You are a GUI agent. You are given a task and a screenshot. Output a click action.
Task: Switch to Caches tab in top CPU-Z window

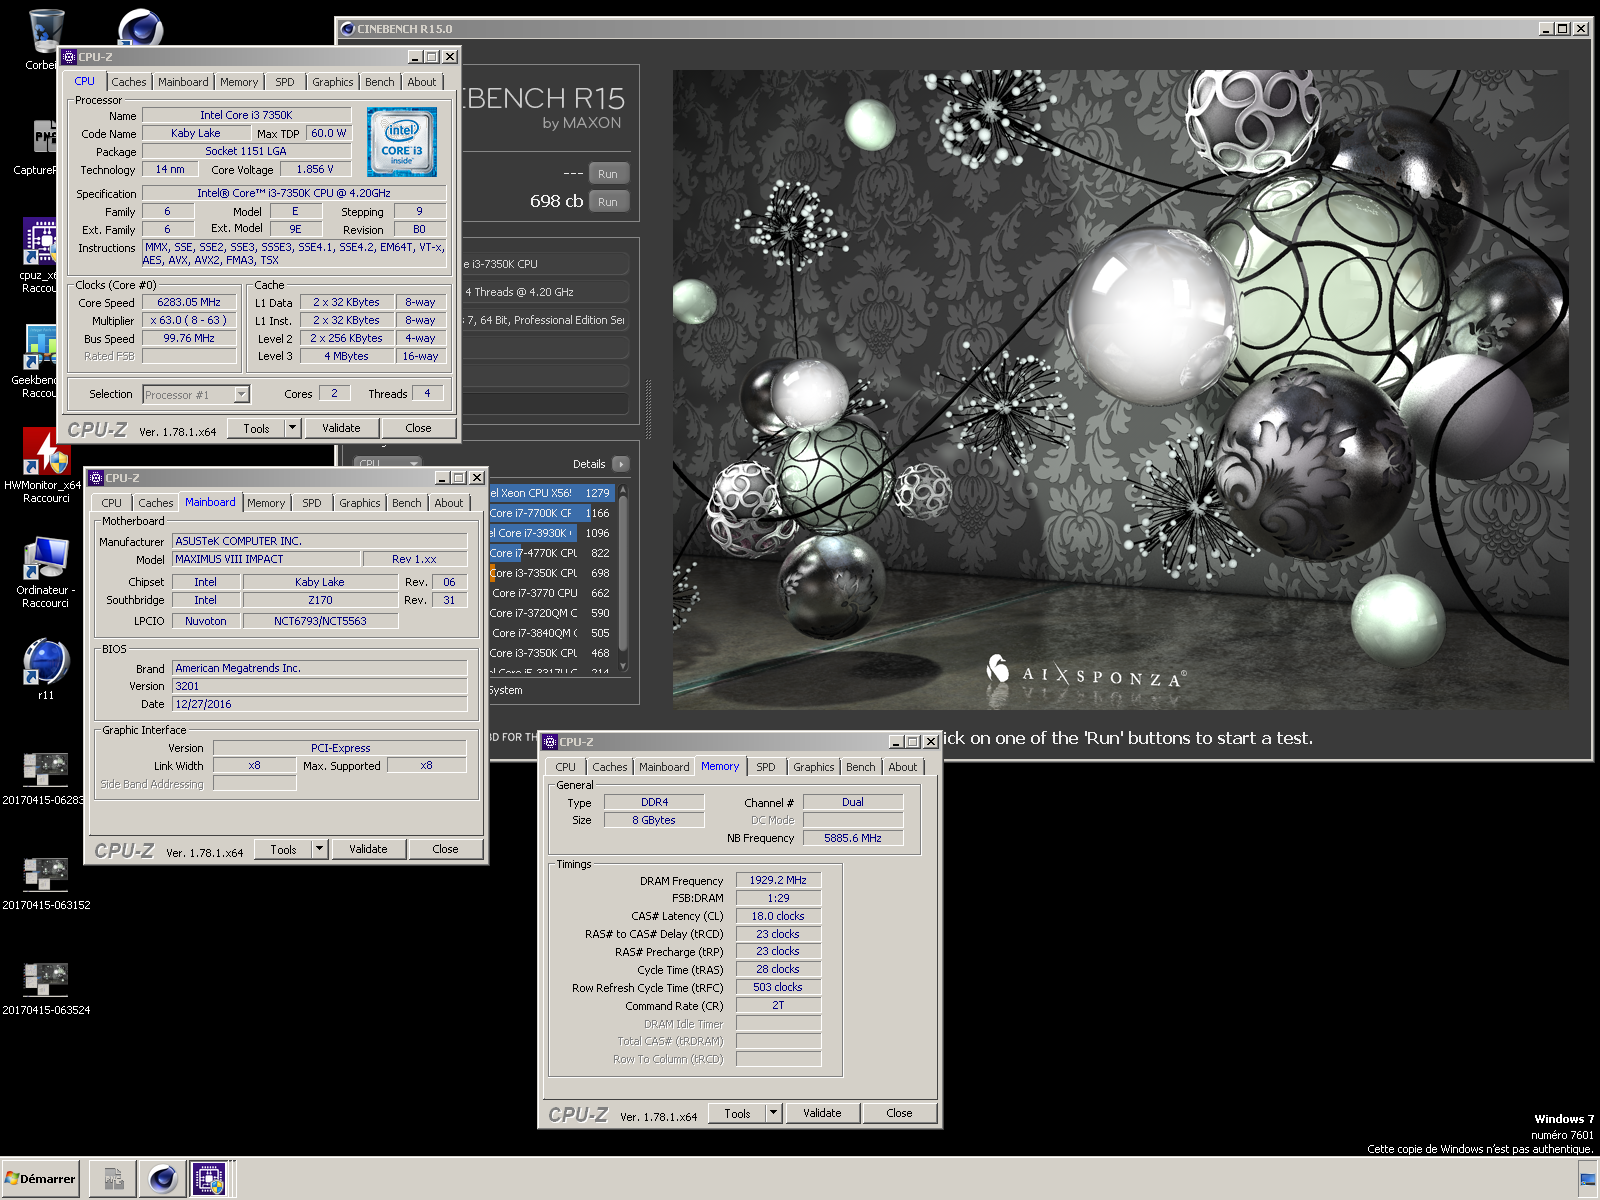tap(128, 82)
